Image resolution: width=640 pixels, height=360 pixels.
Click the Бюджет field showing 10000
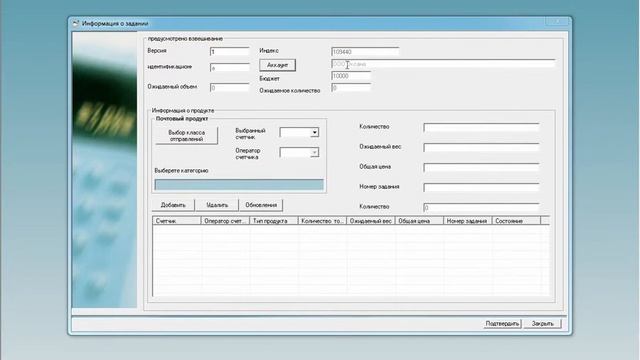click(x=351, y=76)
